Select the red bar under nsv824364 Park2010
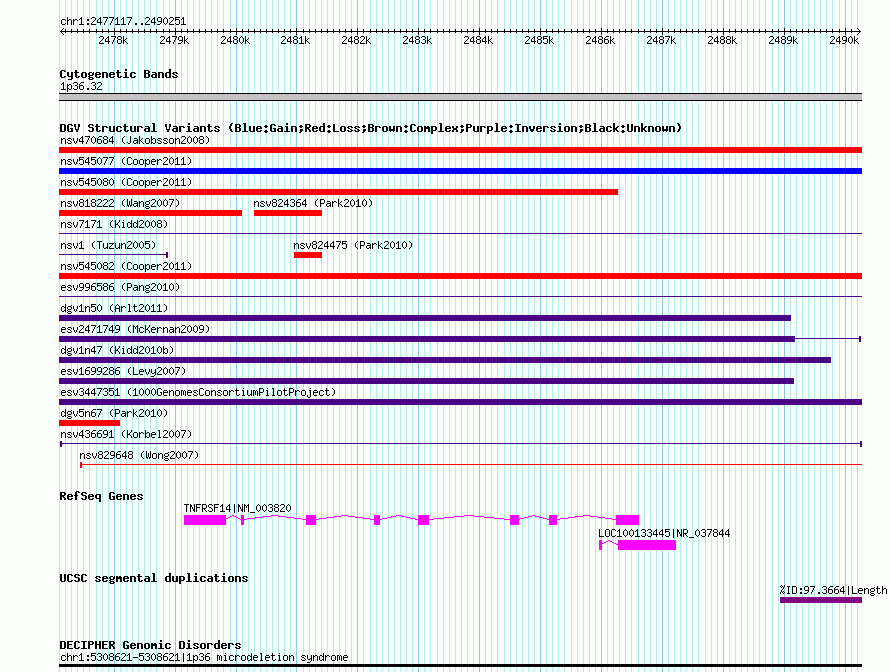890x672 pixels. (x=288, y=213)
